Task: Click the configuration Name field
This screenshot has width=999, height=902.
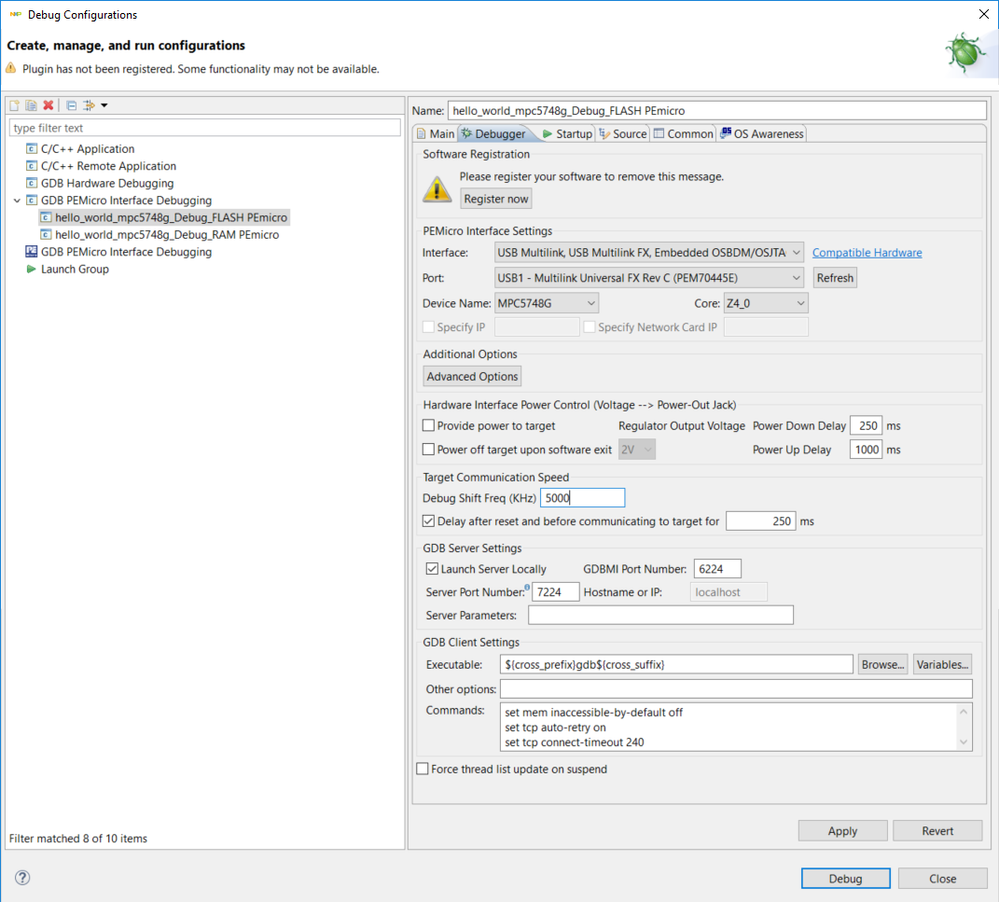Action: click(717, 110)
